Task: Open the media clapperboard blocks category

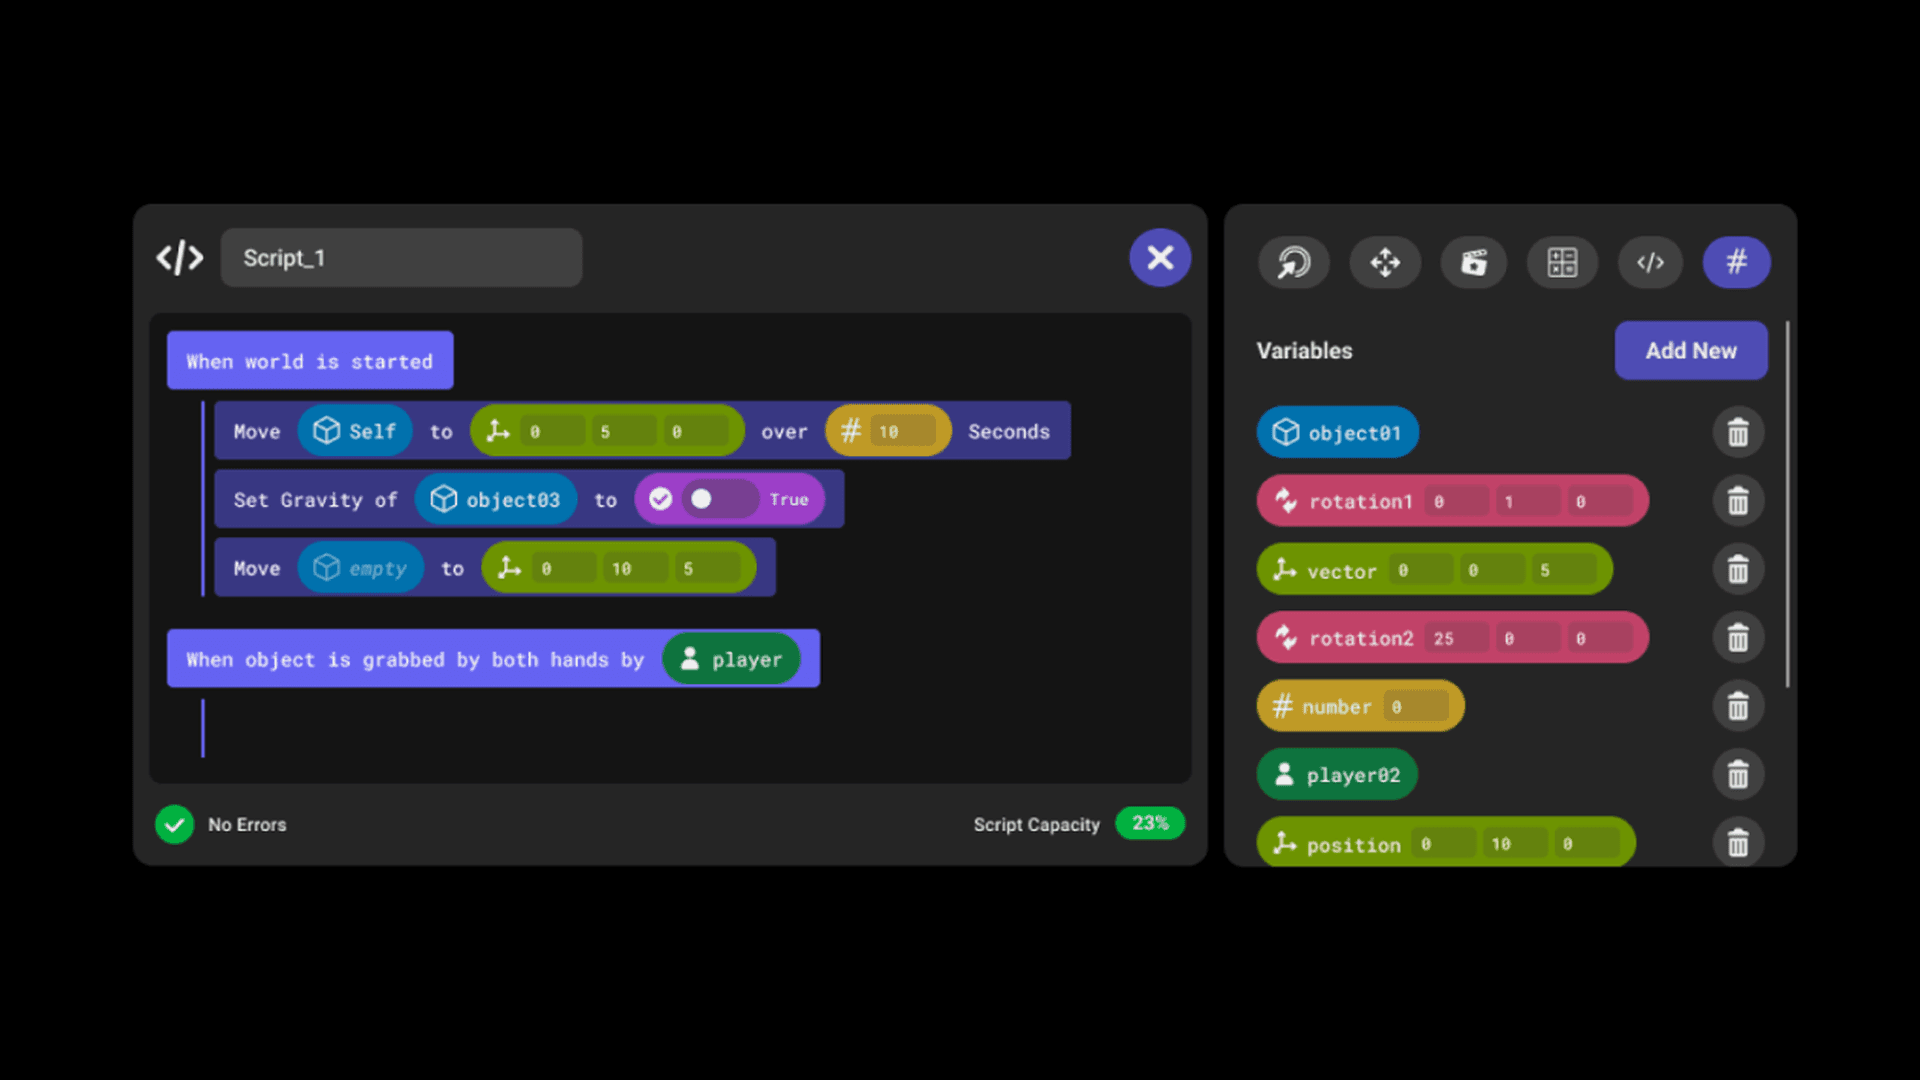Action: [1473, 262]
